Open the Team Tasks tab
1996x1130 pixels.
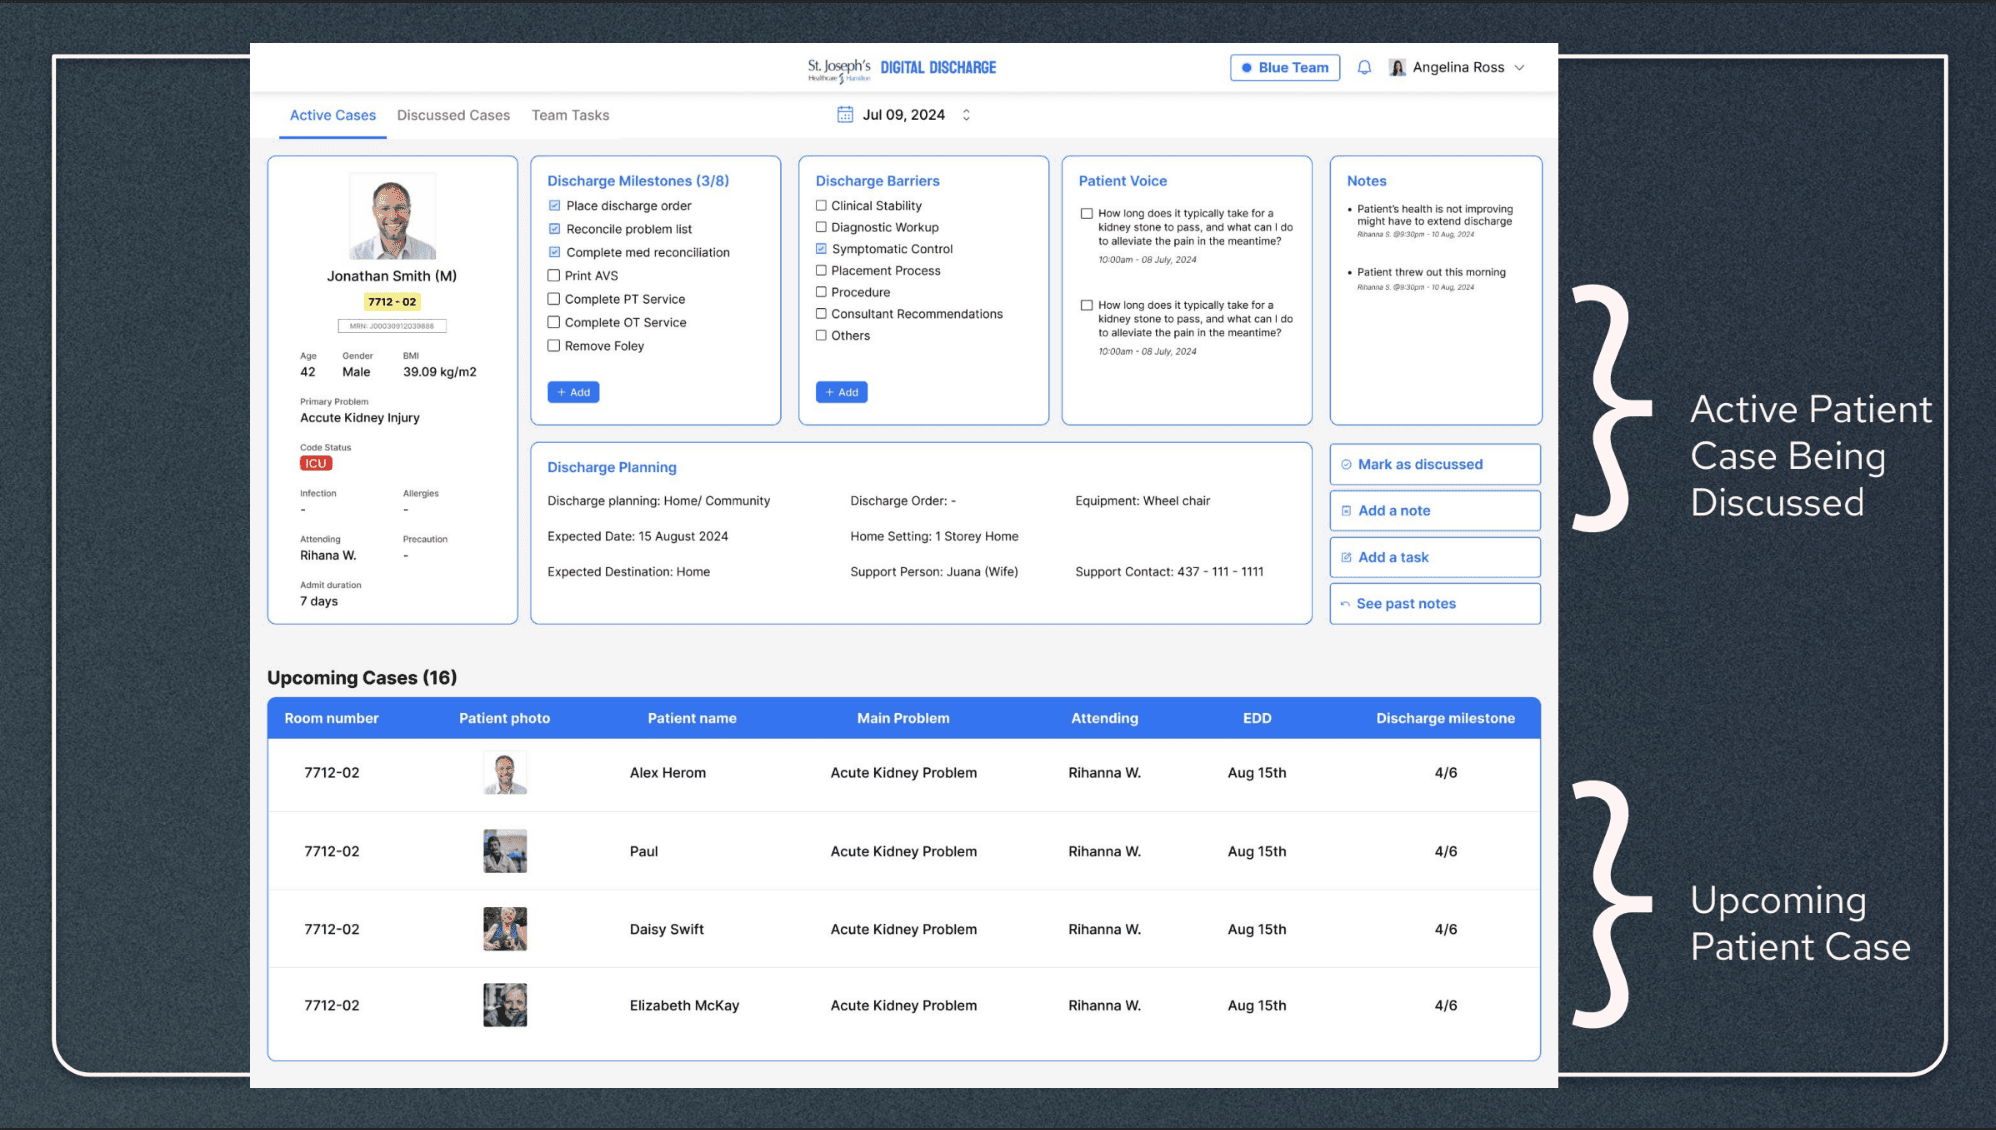(x=570, y=115)
